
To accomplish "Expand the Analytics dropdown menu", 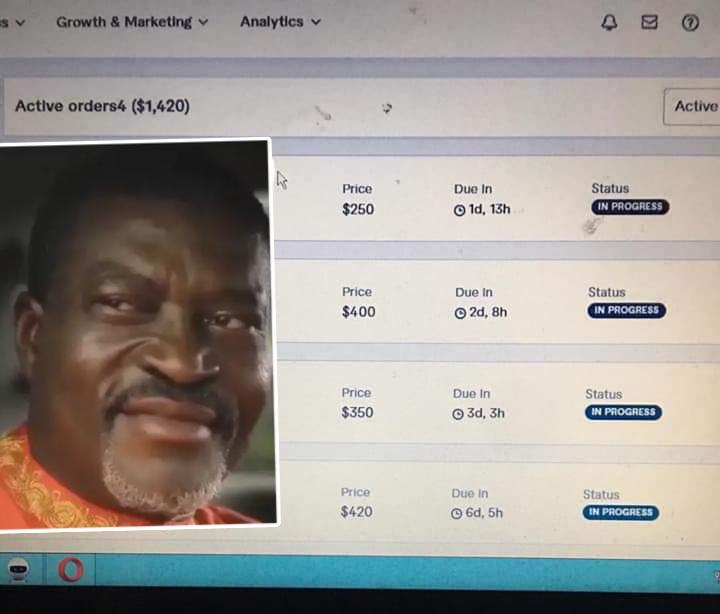I will pos(316,22).
